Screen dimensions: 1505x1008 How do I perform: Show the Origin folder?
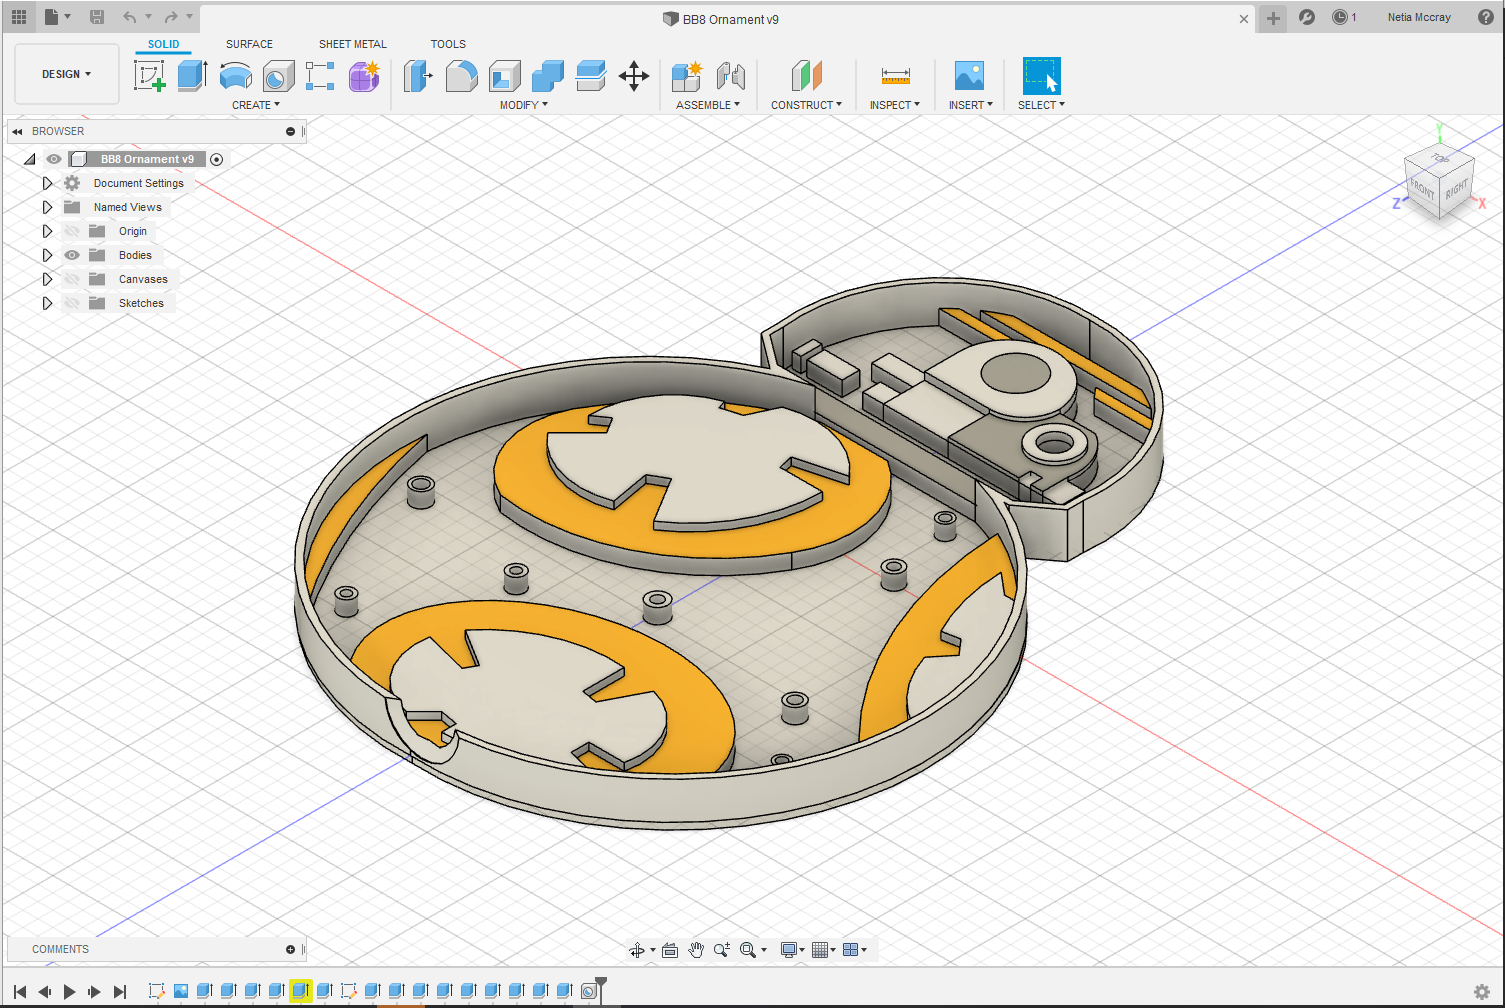coord(72,231)
